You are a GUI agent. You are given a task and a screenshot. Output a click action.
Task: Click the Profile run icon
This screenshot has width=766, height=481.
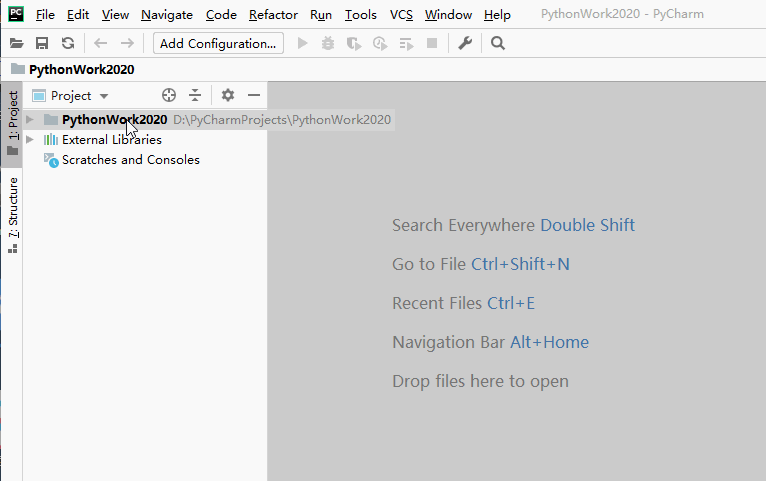pos(380,43)
